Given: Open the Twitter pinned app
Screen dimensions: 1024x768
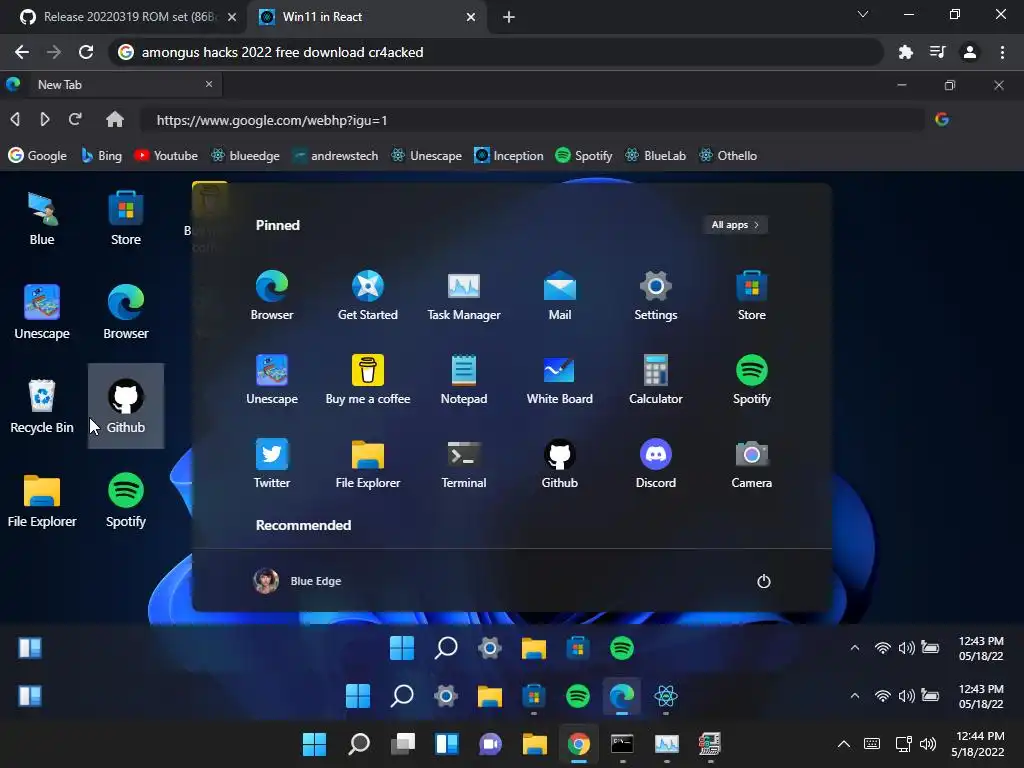Looking at the screenshot, I should point(272,464).
